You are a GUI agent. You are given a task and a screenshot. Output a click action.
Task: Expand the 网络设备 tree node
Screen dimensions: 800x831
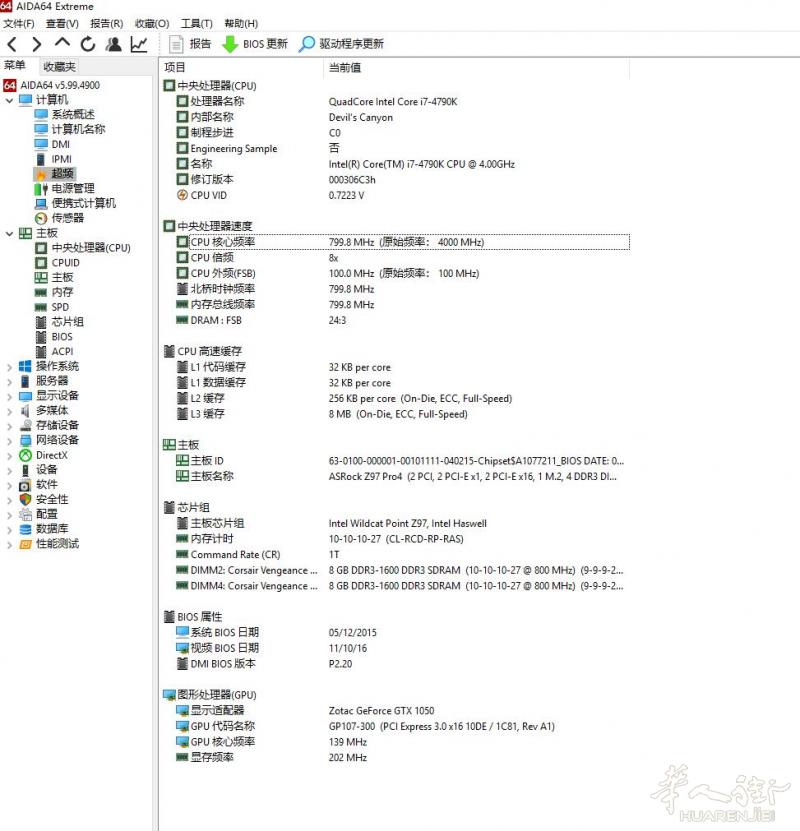click(9, 441)
